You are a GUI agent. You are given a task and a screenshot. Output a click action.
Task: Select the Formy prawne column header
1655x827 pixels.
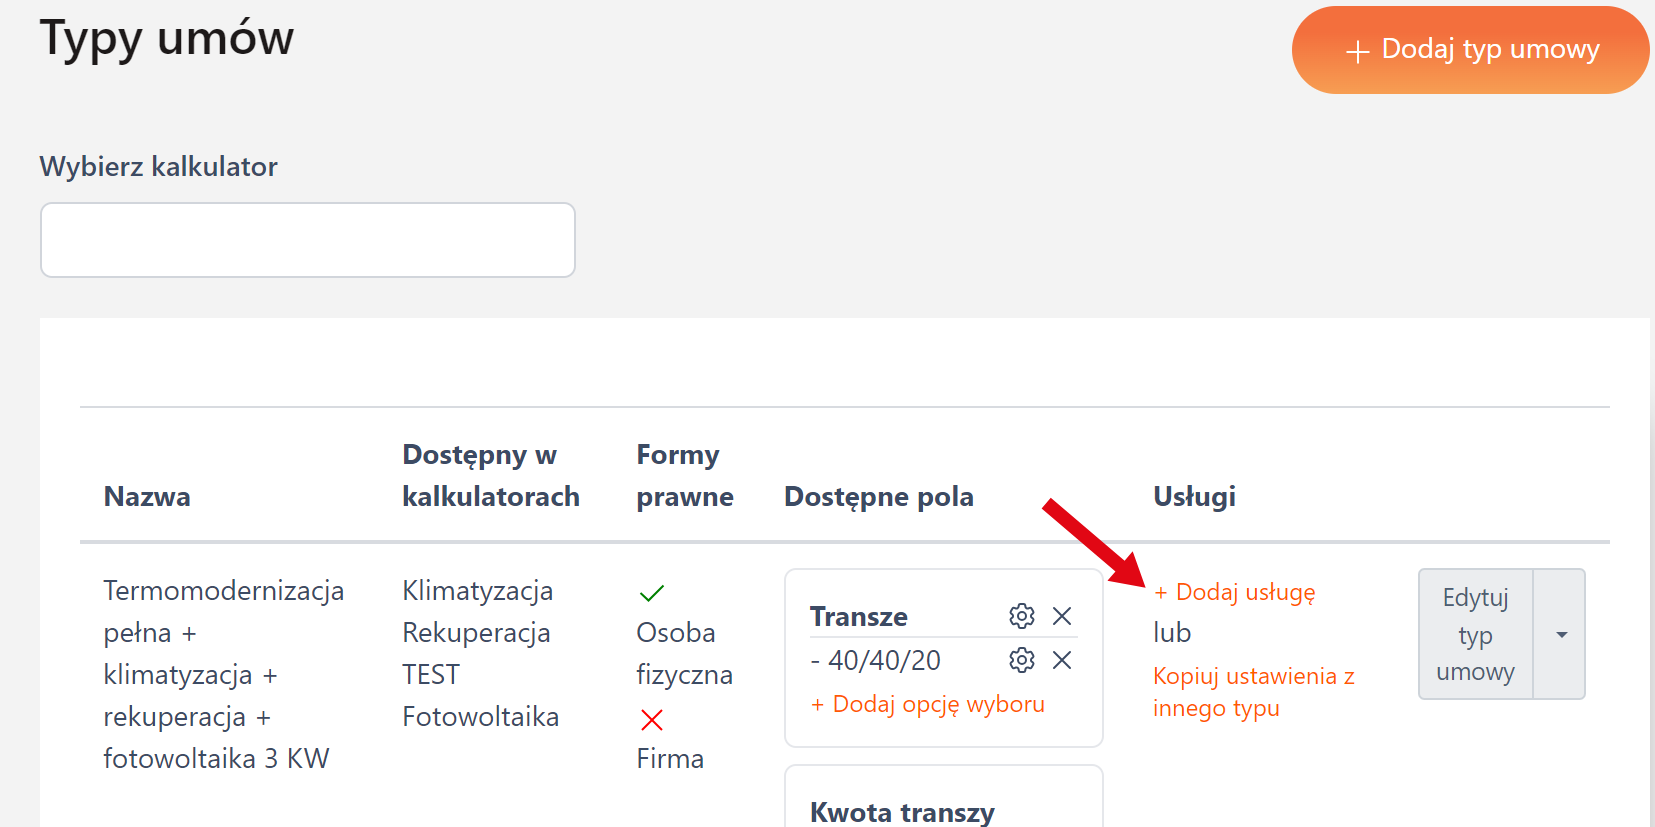coord(684,476)
